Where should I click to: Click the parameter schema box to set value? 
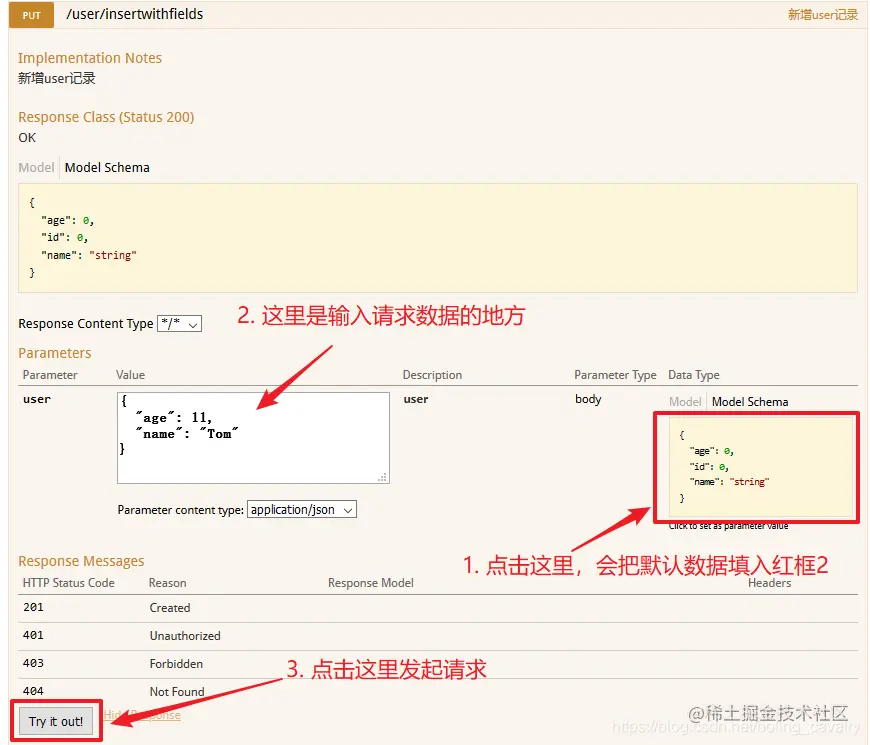click(761, 467)
